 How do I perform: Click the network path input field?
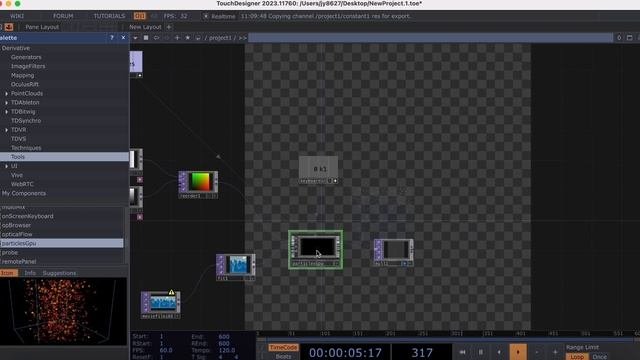pyautogui.click(x=431, y=38)
